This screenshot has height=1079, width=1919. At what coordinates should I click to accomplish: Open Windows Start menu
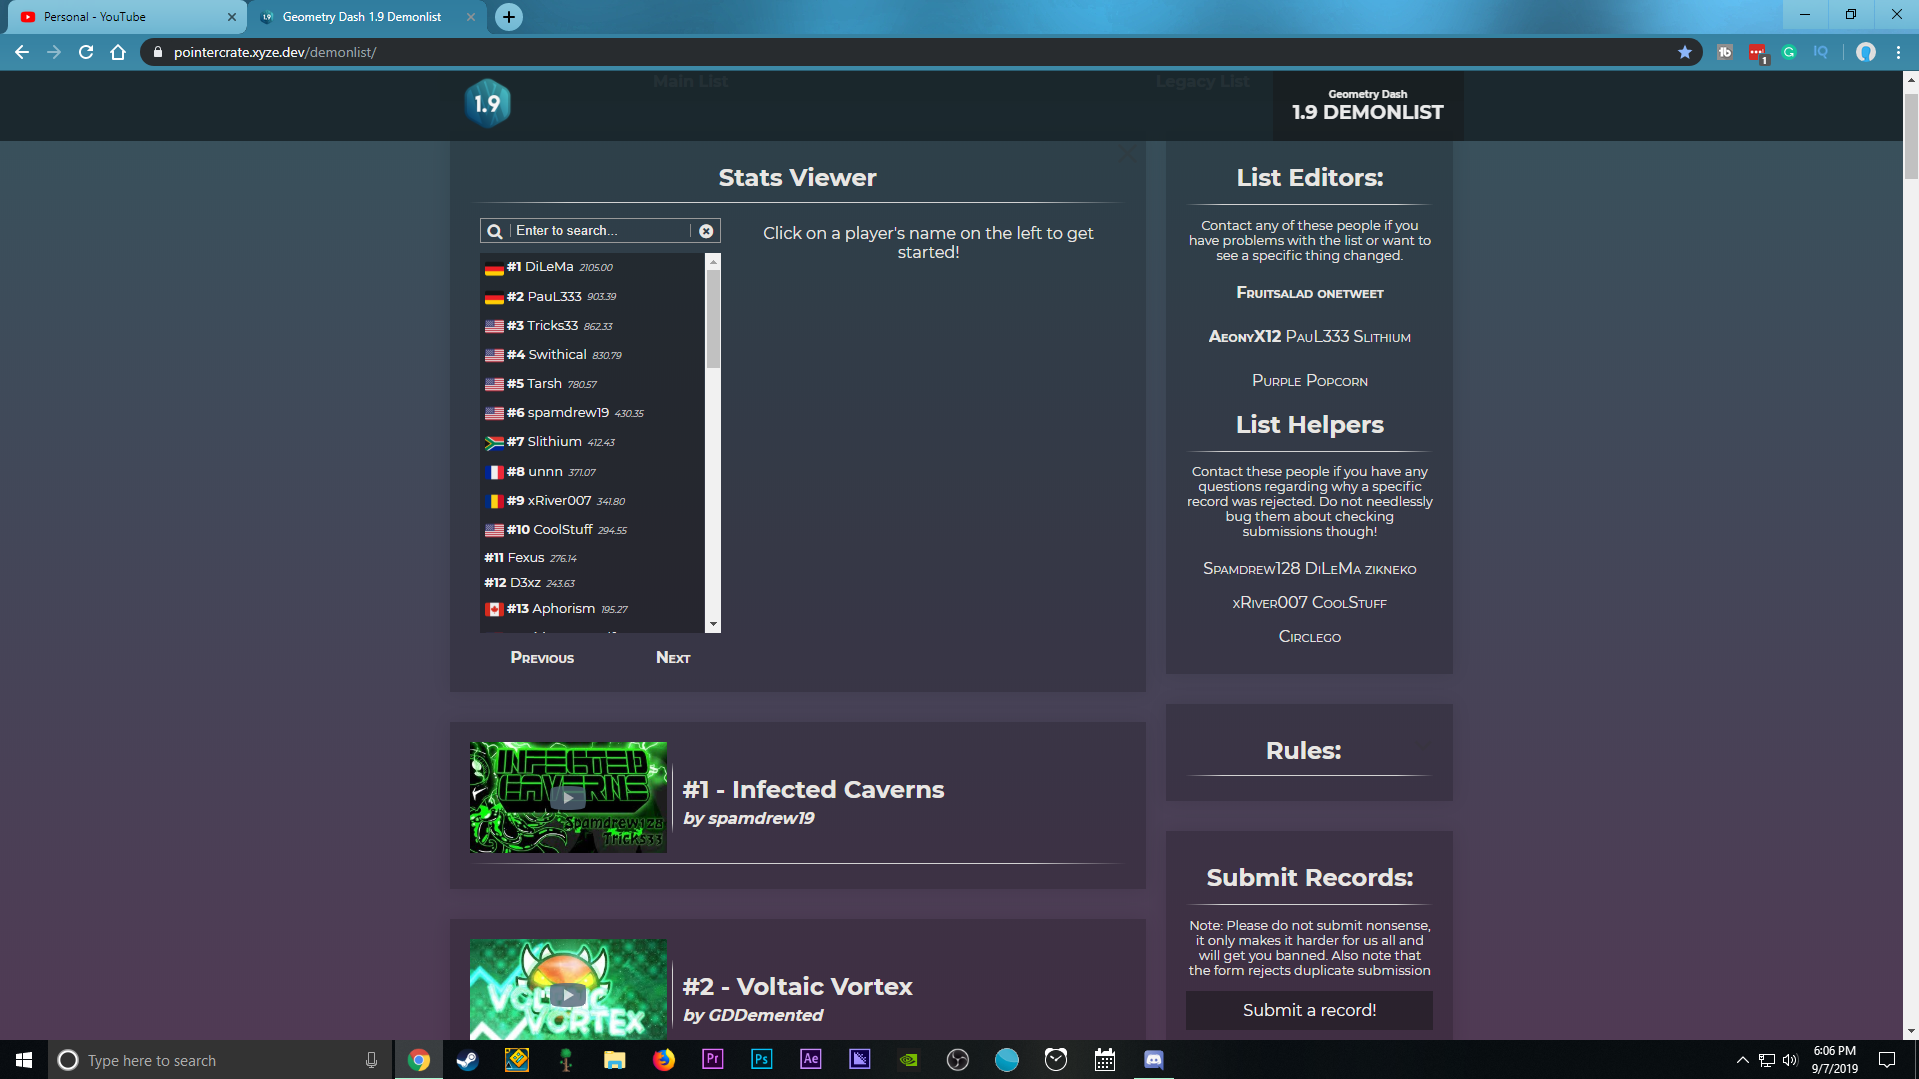click(24, 1060)
